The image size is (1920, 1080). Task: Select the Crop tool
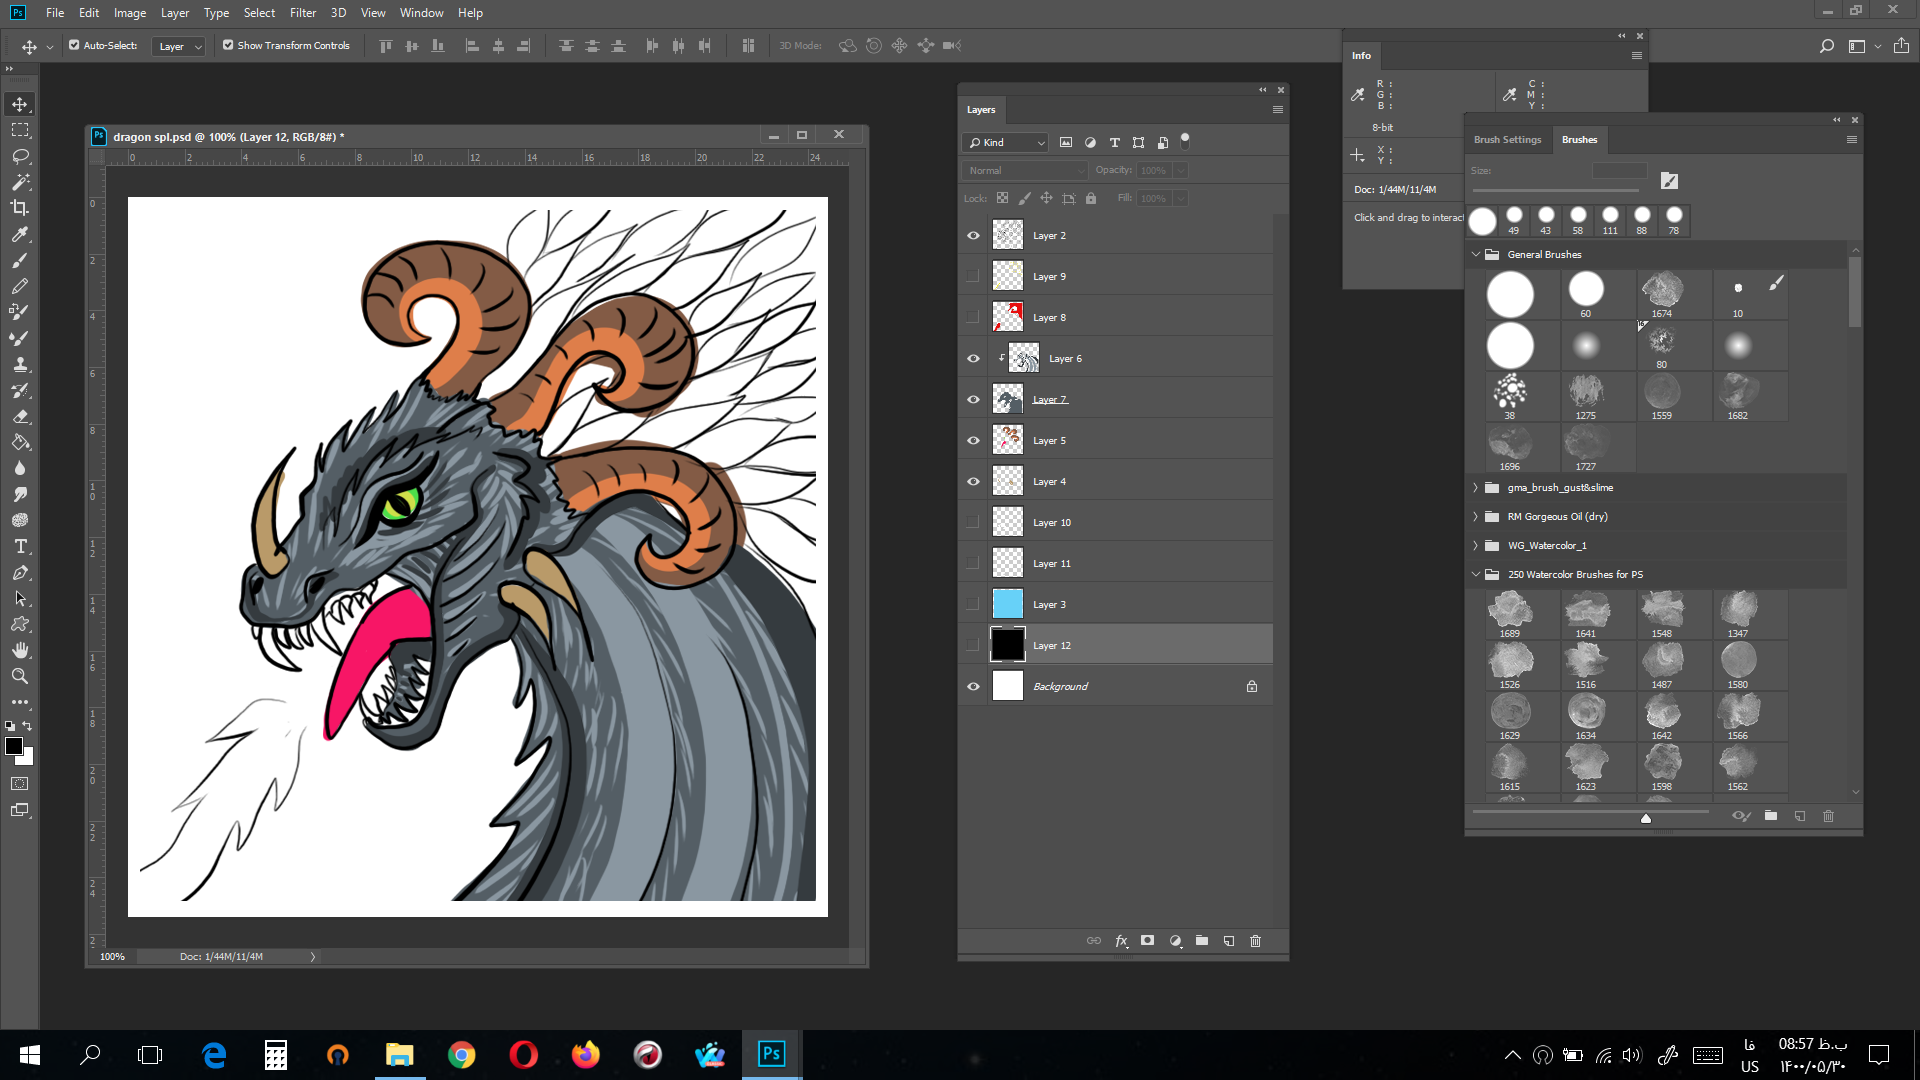pos(20,208)
